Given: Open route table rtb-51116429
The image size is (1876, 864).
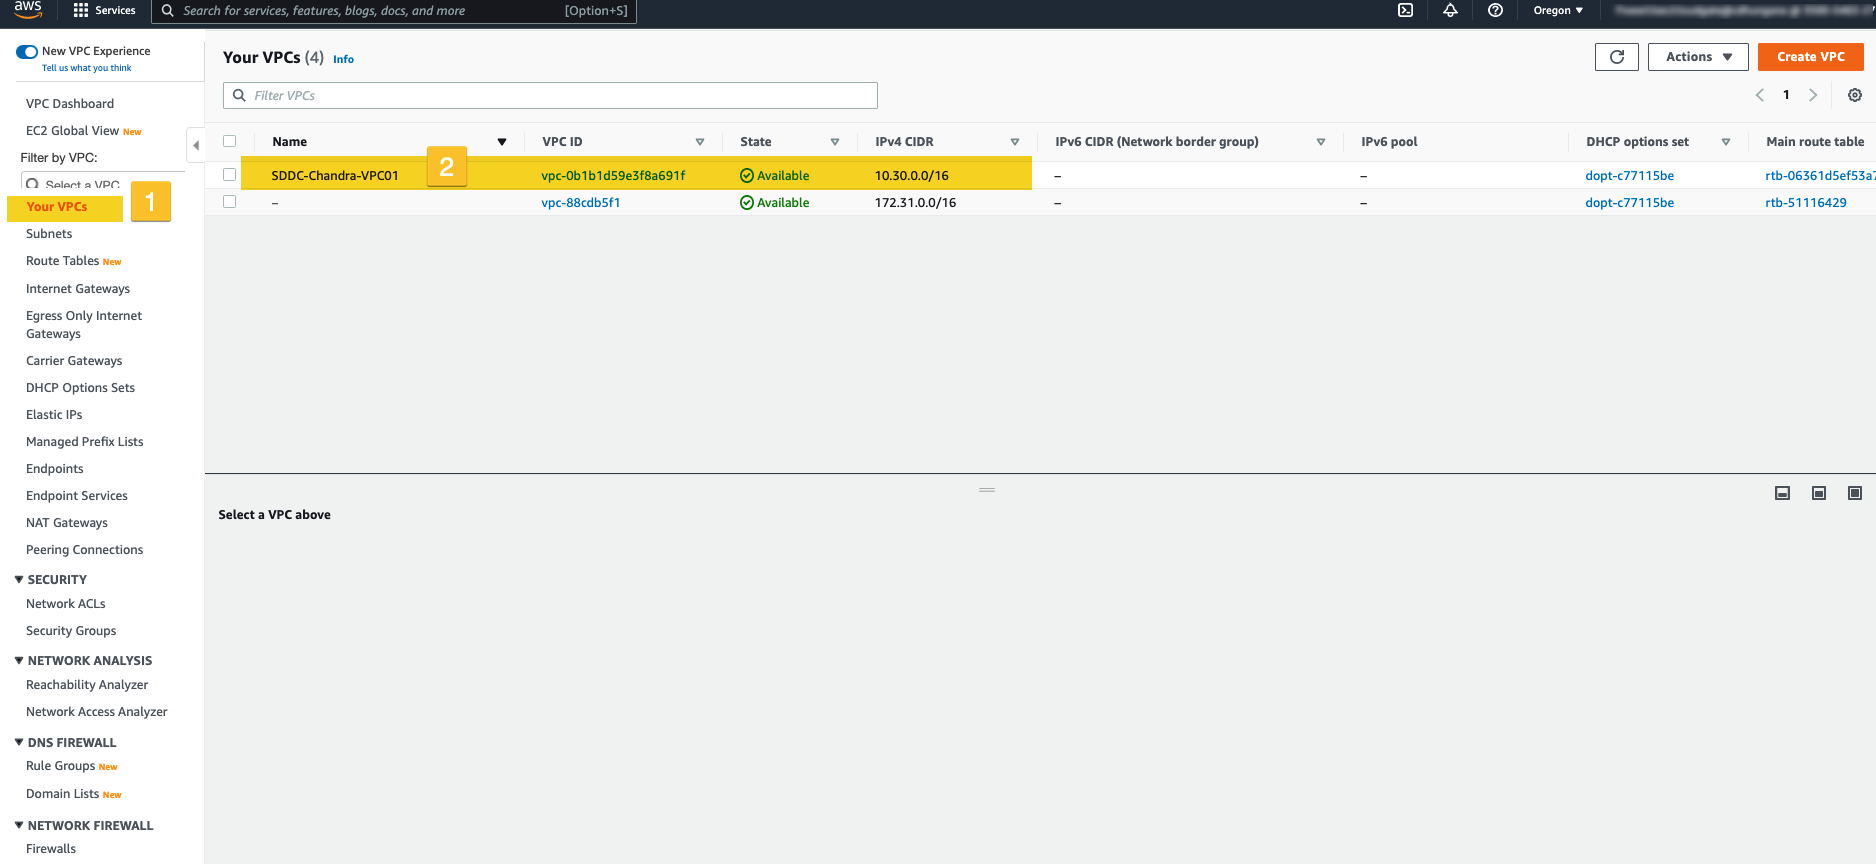Looking at the screenshot, I should pos(1806,203).
